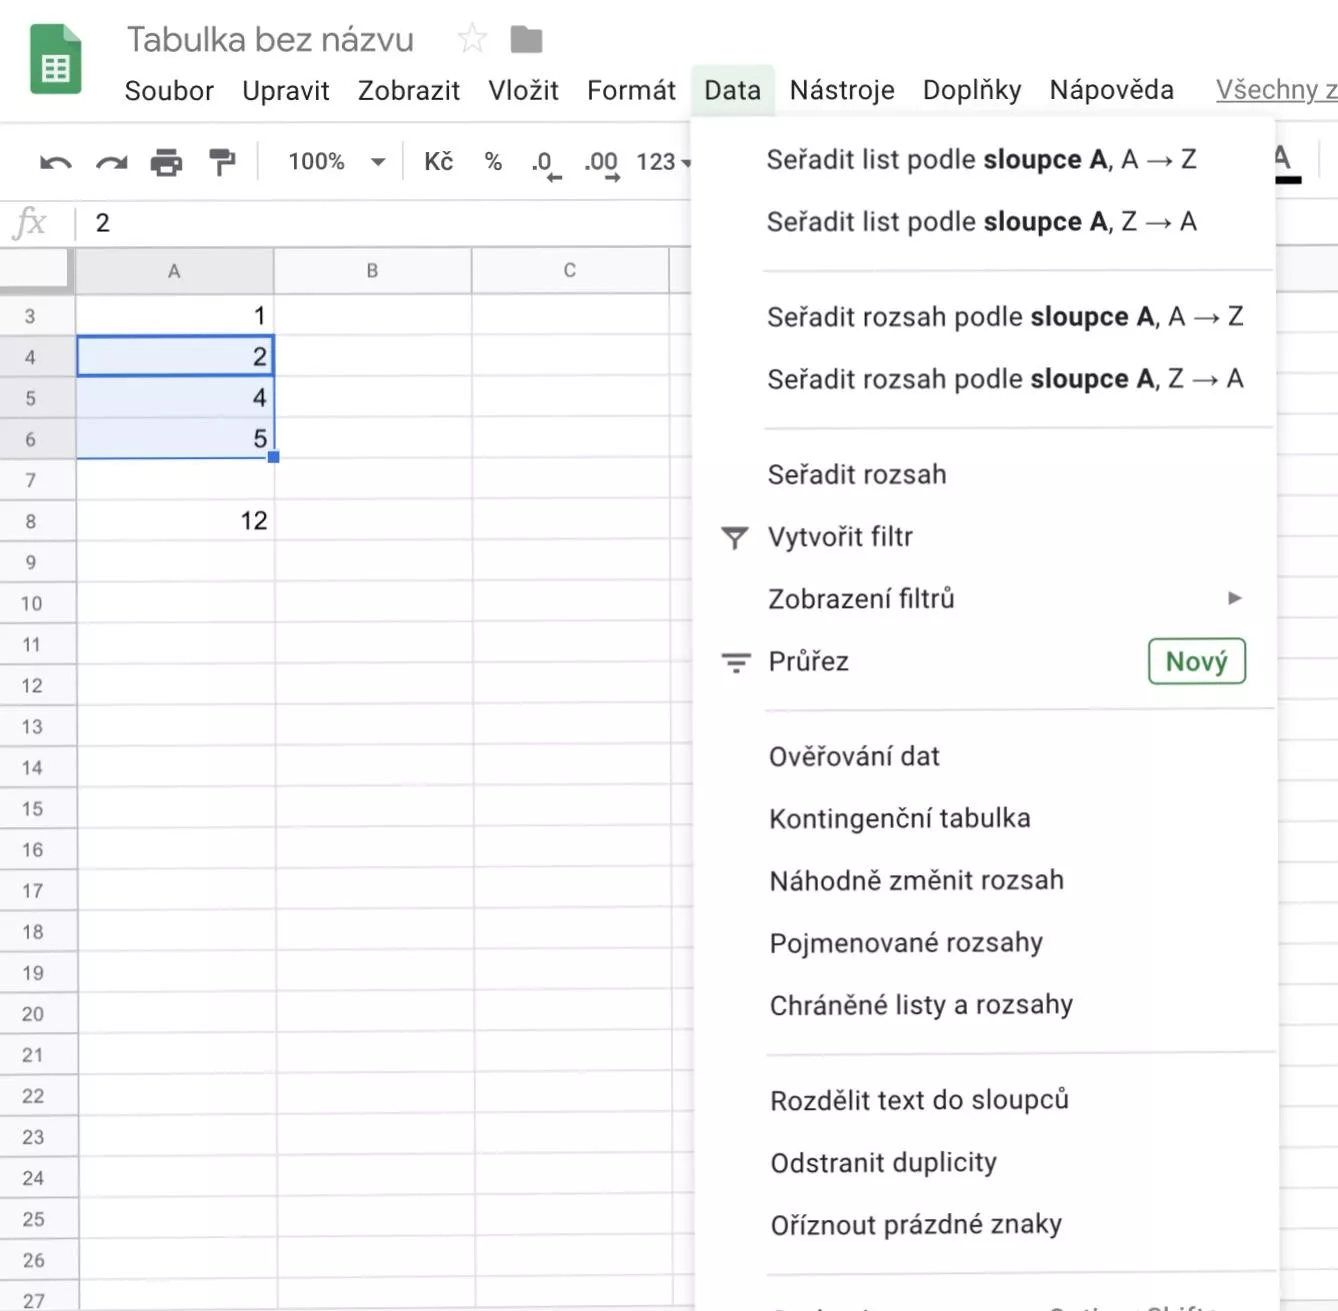The image size is (1338, 1311).
Task: Sort sheet by column A, A → Z
Action: pyautogui.click(x=983, y=160)
